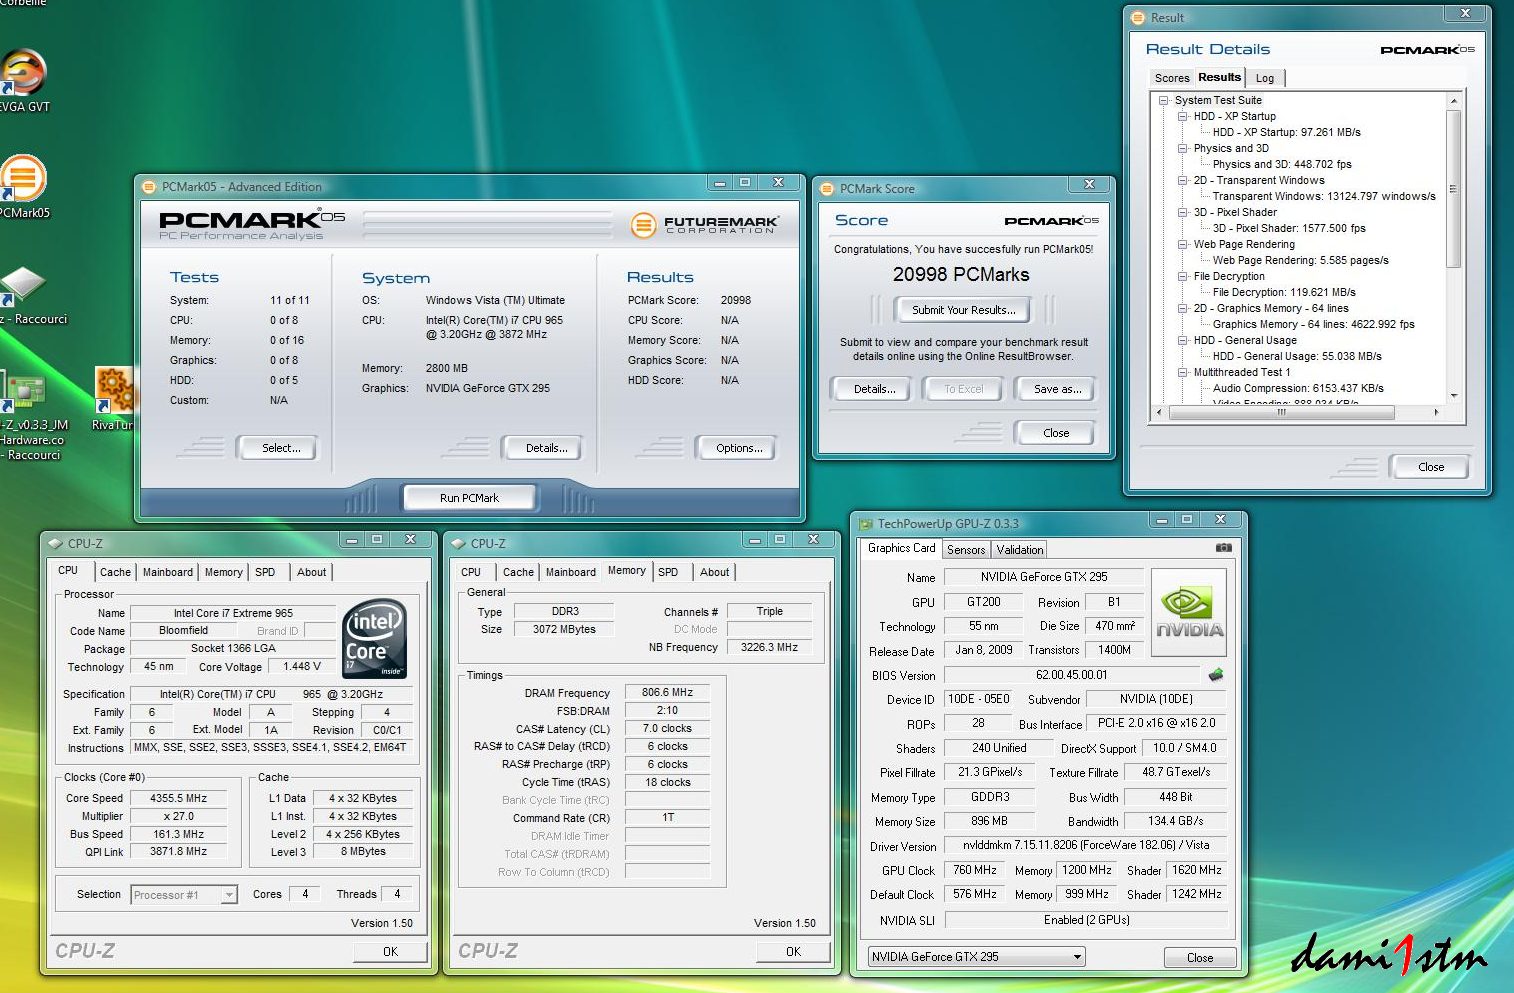This screenshot has width=1514, height=993.
Task: Collapse the File Decryption node
Action: coord(1183,276)
